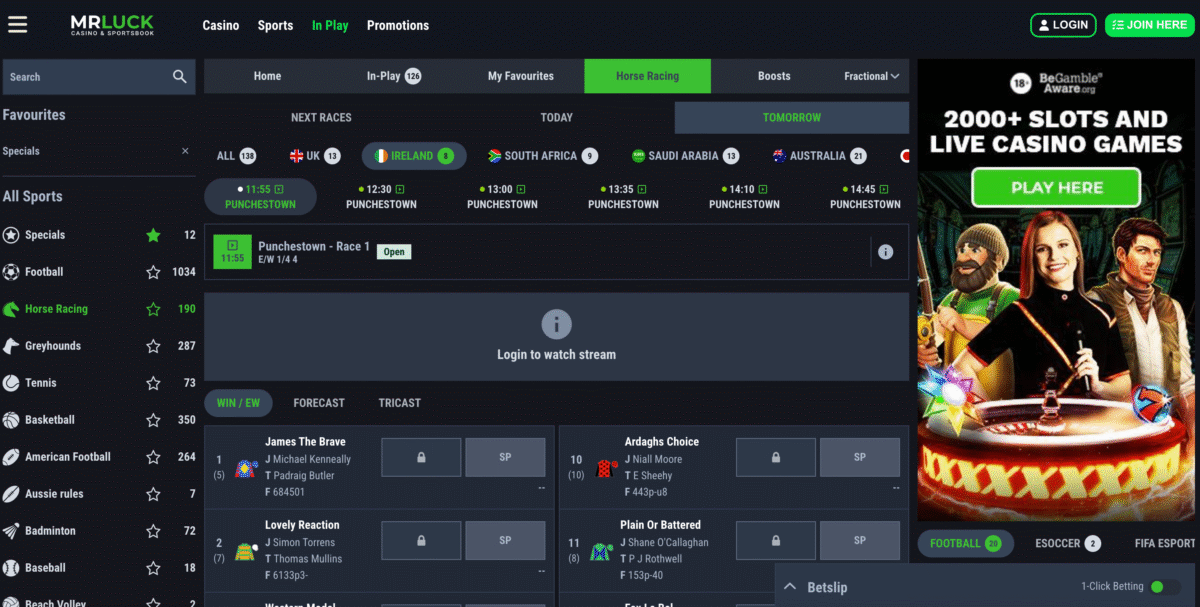Screen dimensions: 1200x607
Task: Click the Football sport icon in sidebar
Action: click(11, 272)
